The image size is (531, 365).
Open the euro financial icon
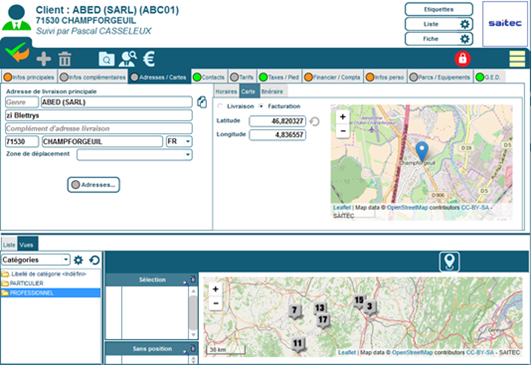pos(149,59)
